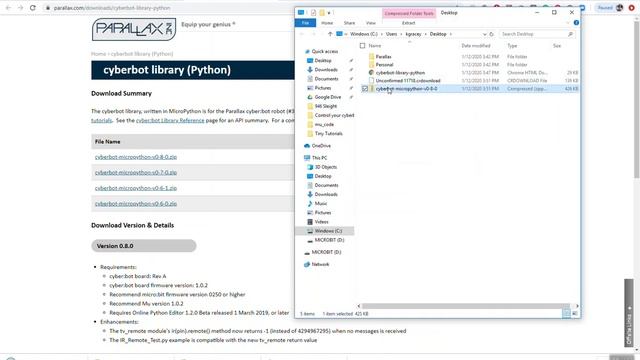640x360 pixels.
Task: Click the blue Help icon in Explorer ribbon
Action: (576, 23)
